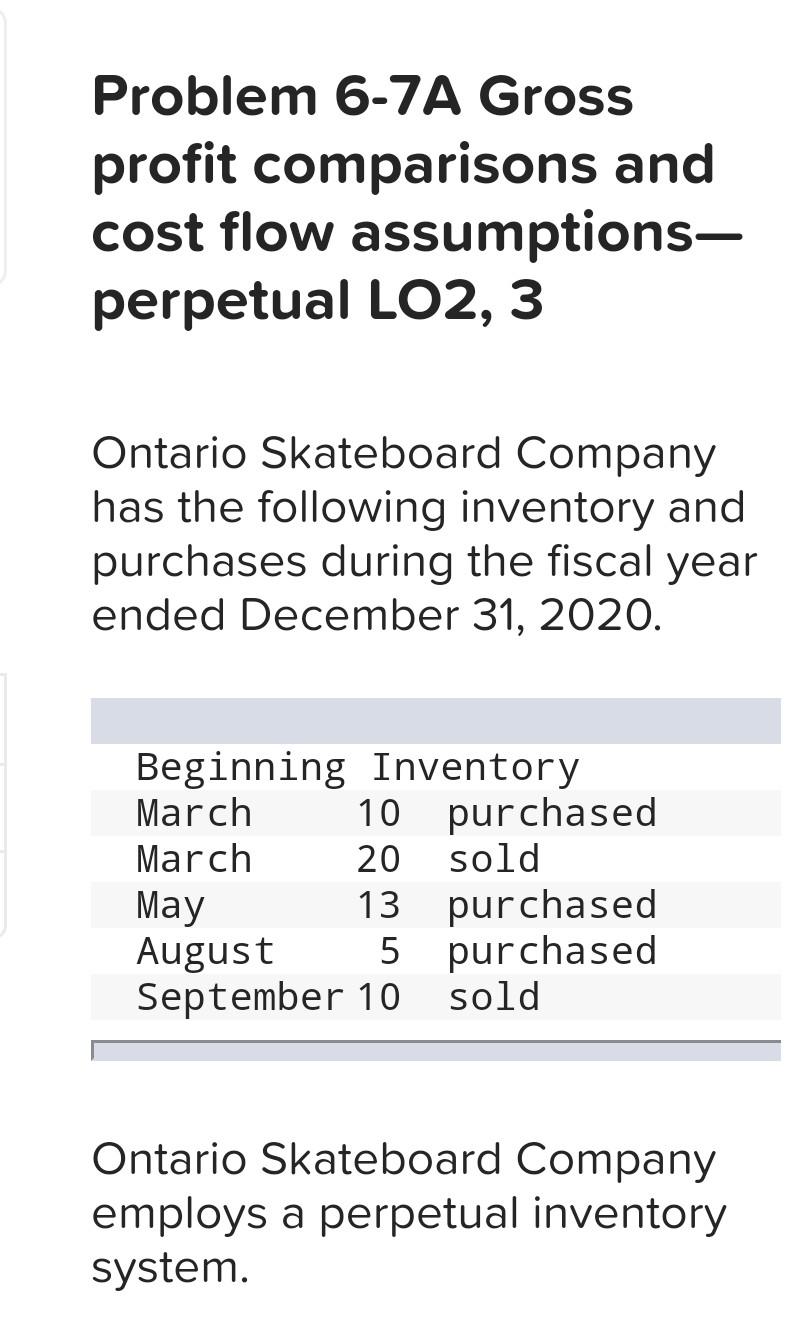Screen dimensions: 811x1333
Task: Click the word "September" in the table
Action: click(240, 997)
